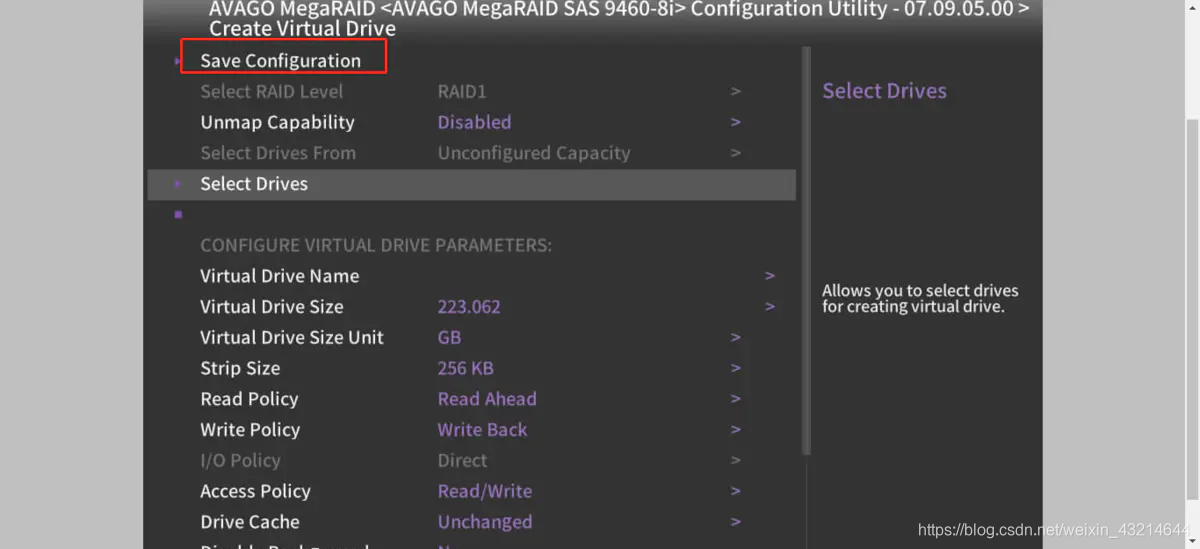The width and height of the screenshot is (1200, 549).
Task: Change the Write Back policy value
Action: tap(482, 430)
